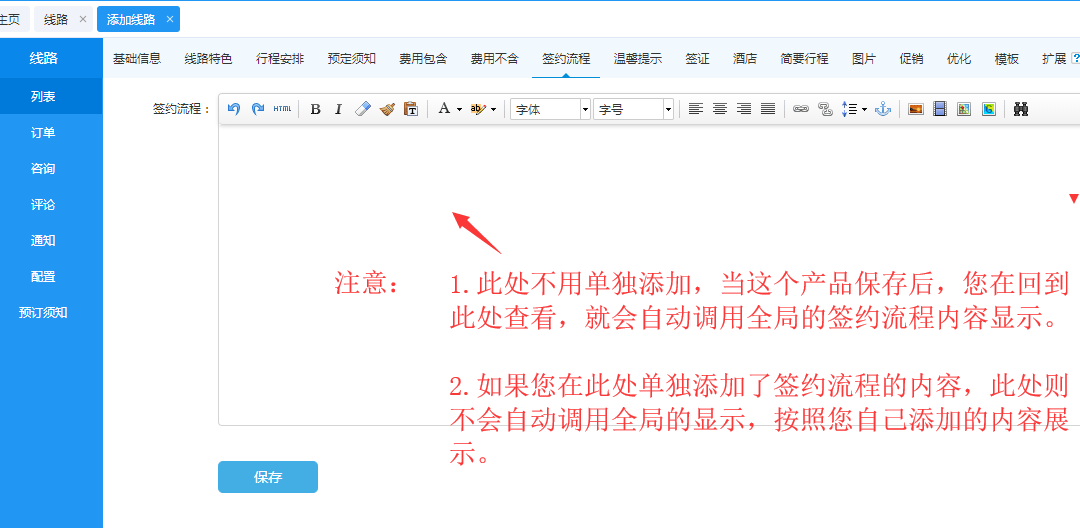The image size is (1080, 528).
Task: Insert video using the film icon
Action: click(x=940, y=109)
